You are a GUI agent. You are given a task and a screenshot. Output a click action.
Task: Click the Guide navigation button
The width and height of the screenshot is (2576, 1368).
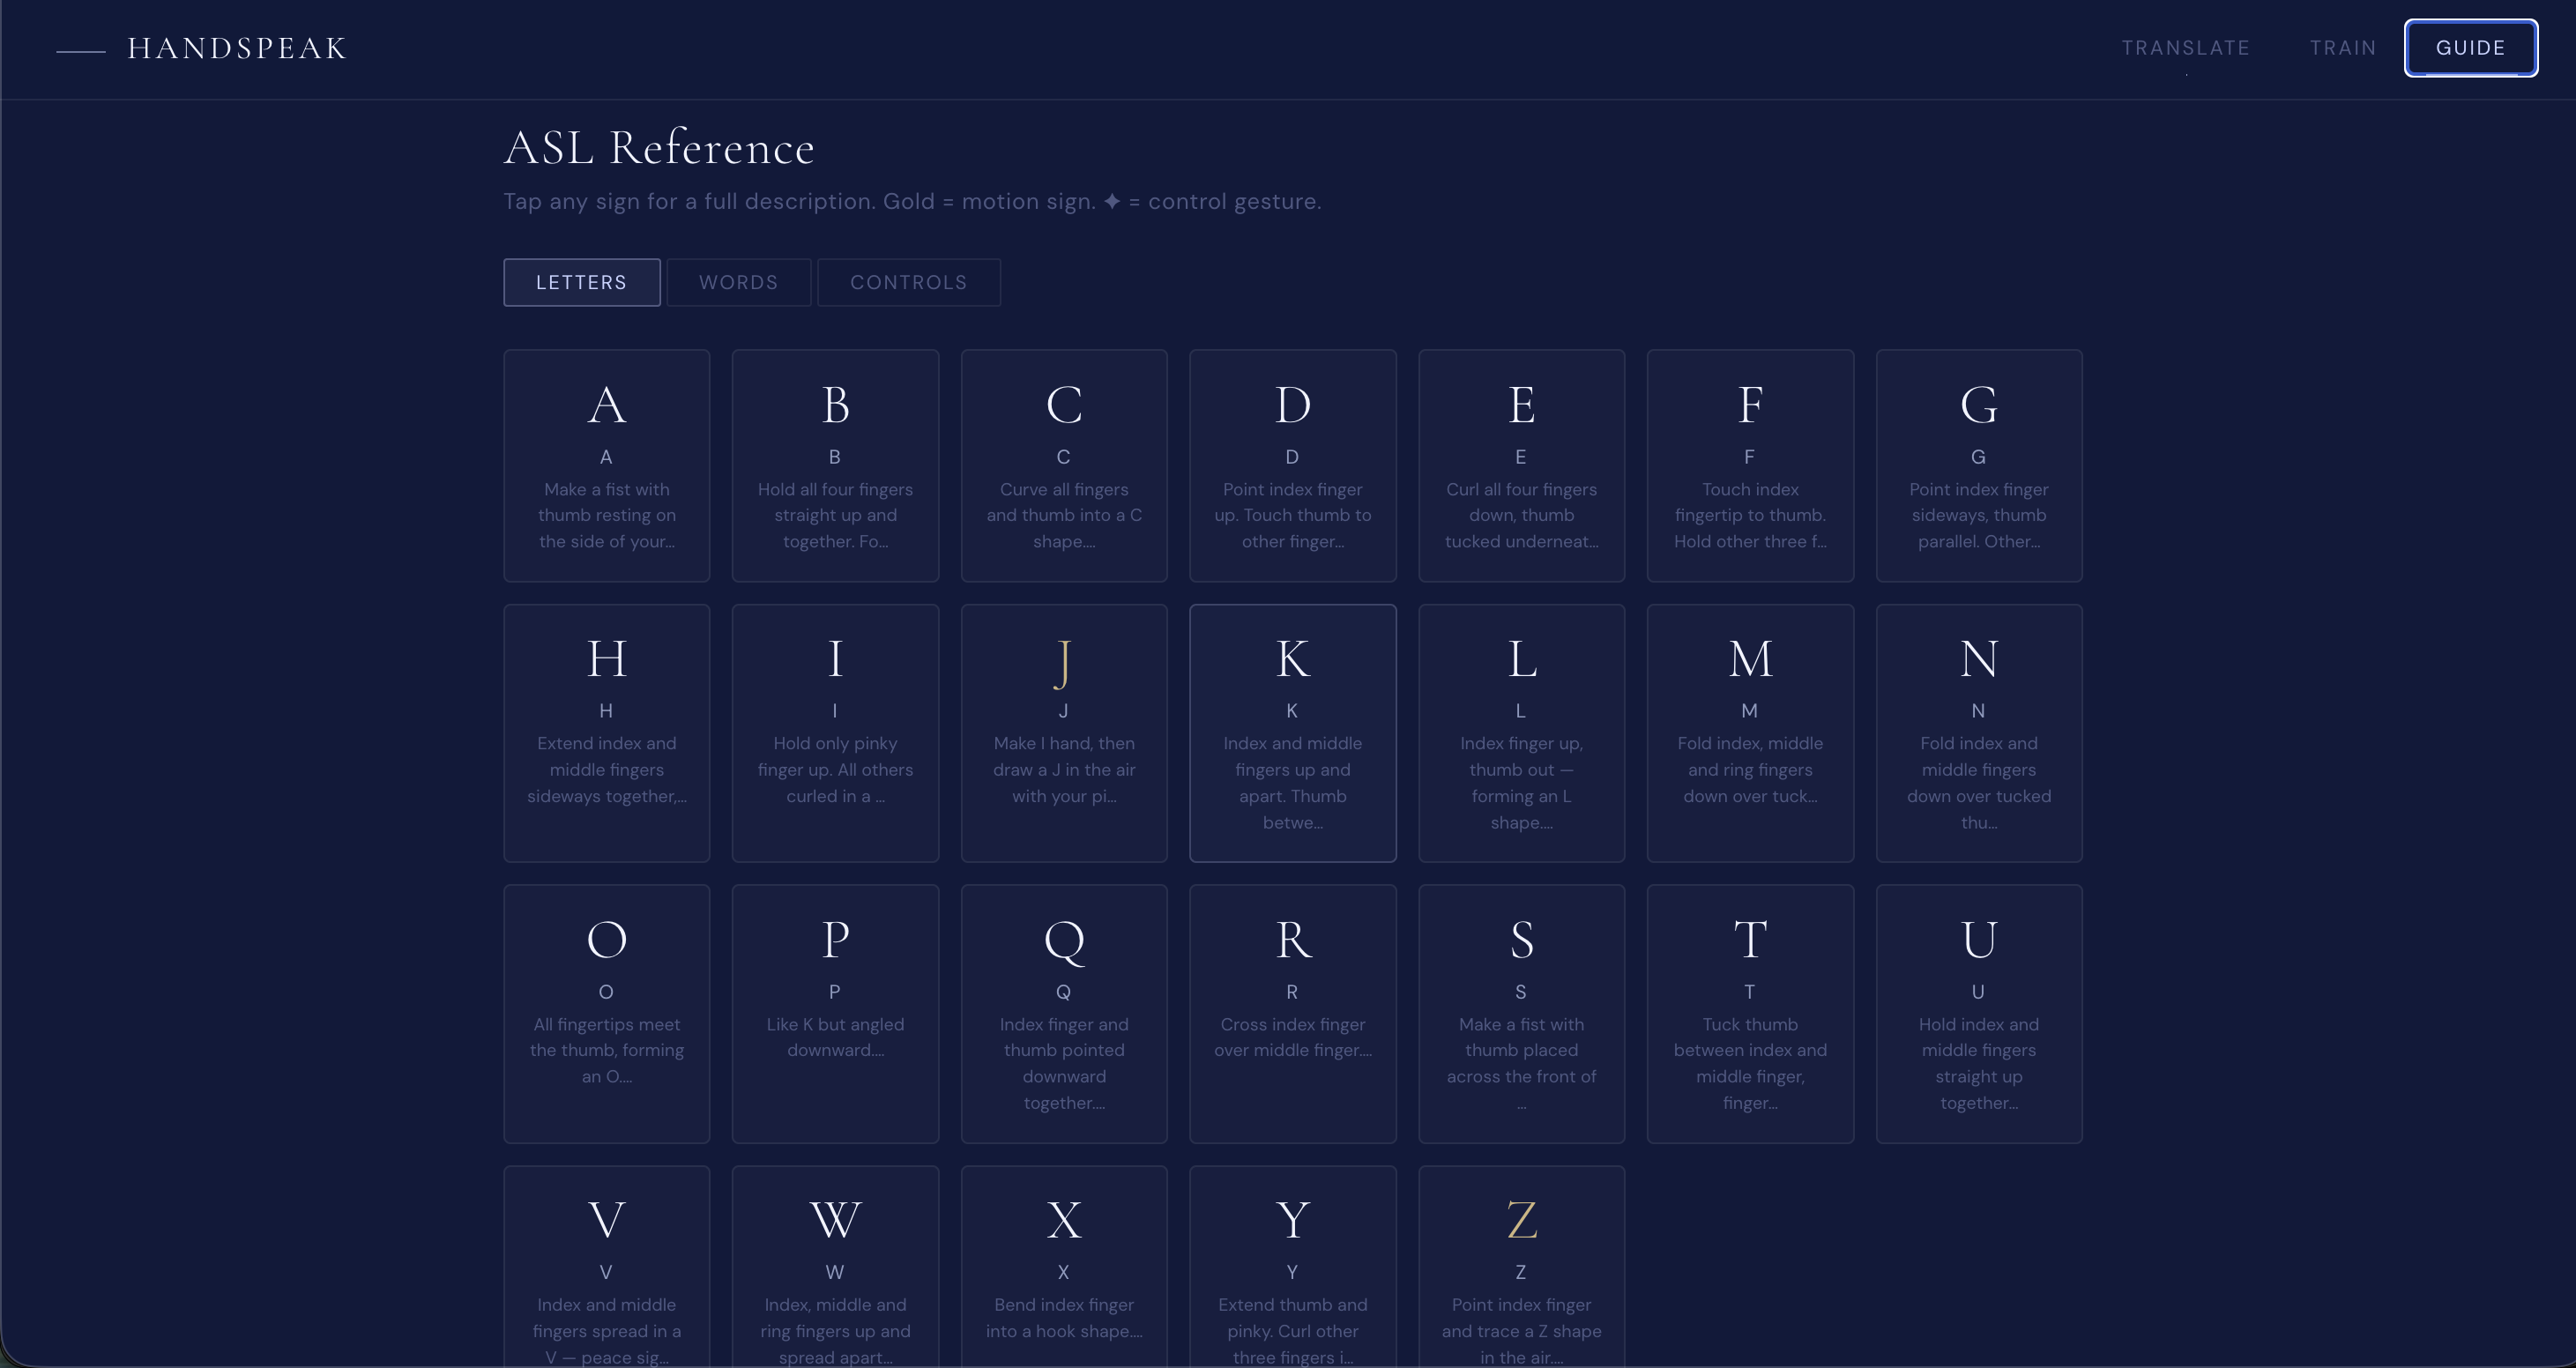[2470, 48]
